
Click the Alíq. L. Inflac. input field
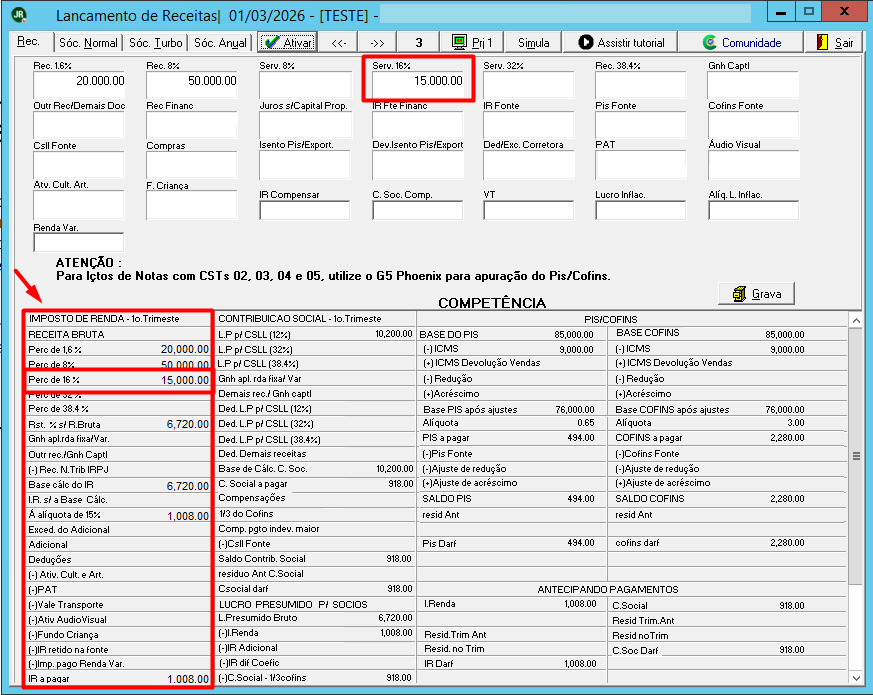[753, 210]
